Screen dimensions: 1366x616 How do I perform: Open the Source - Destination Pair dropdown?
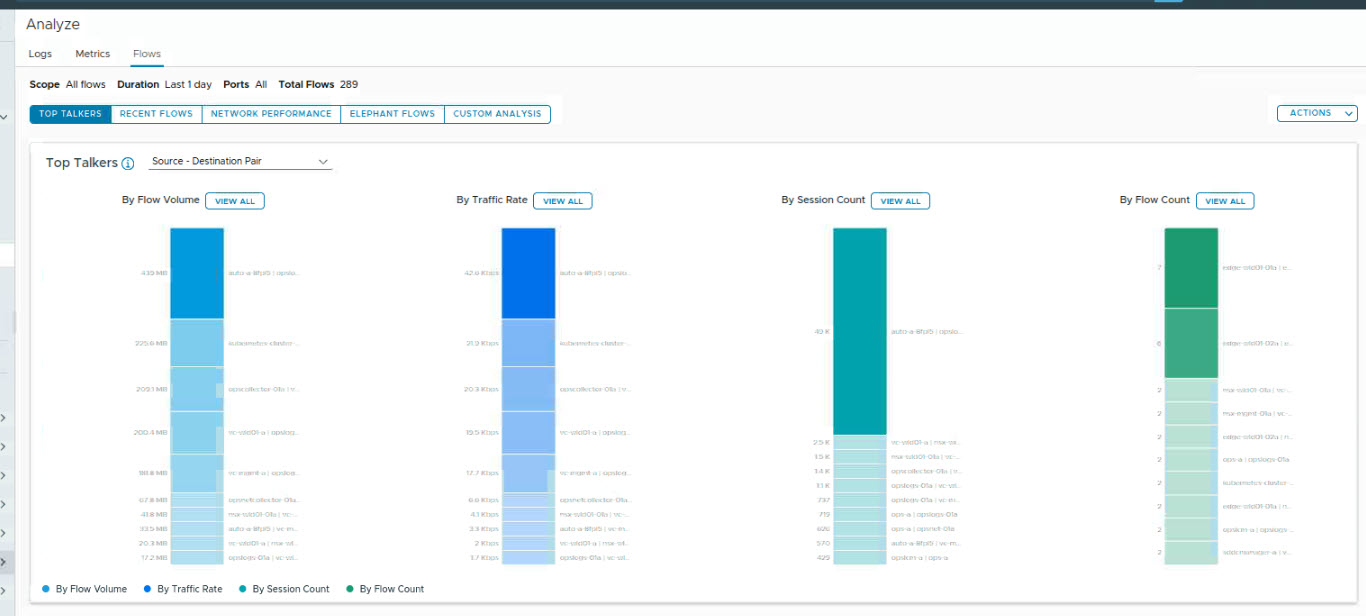pos(240,161)
